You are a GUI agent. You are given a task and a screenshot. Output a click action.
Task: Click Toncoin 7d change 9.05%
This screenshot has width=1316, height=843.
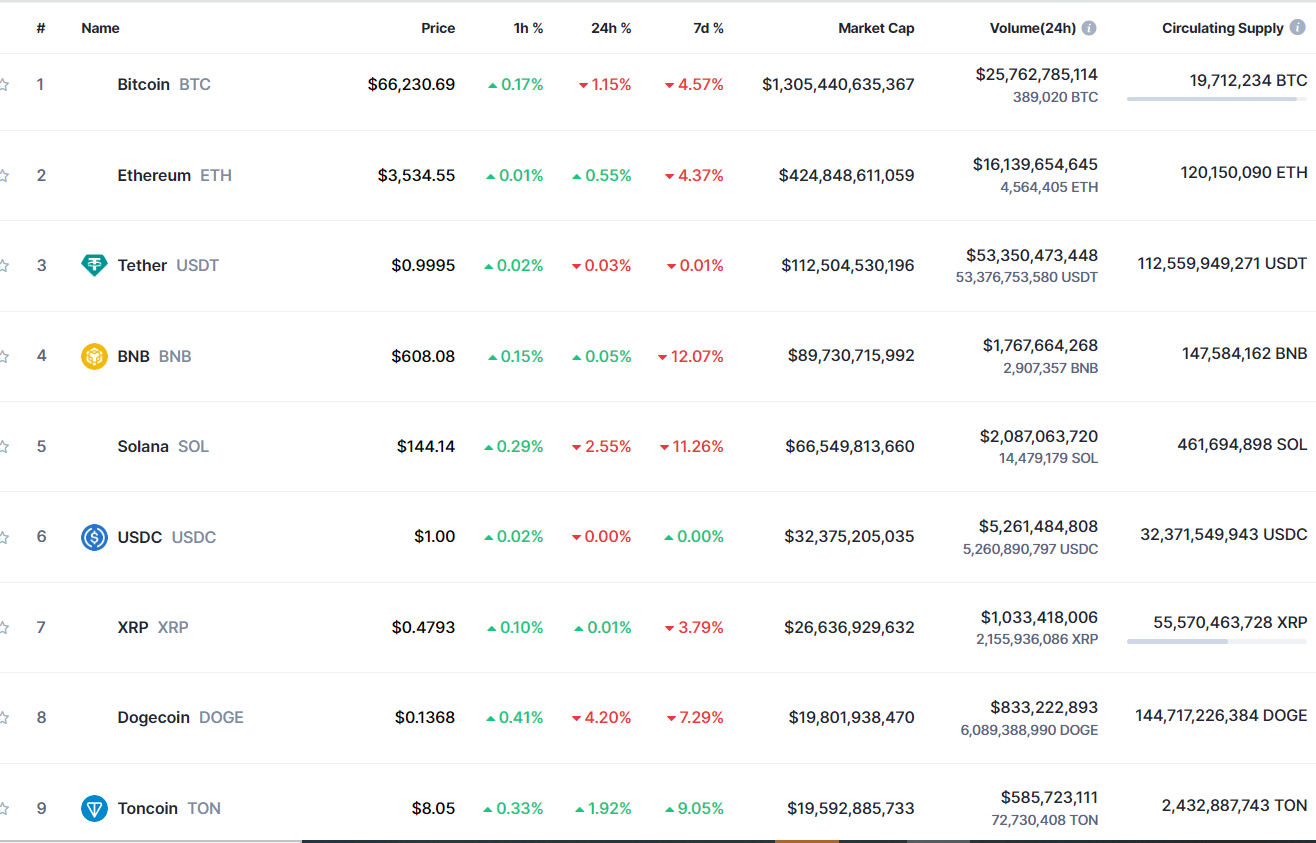coord(694,808)
